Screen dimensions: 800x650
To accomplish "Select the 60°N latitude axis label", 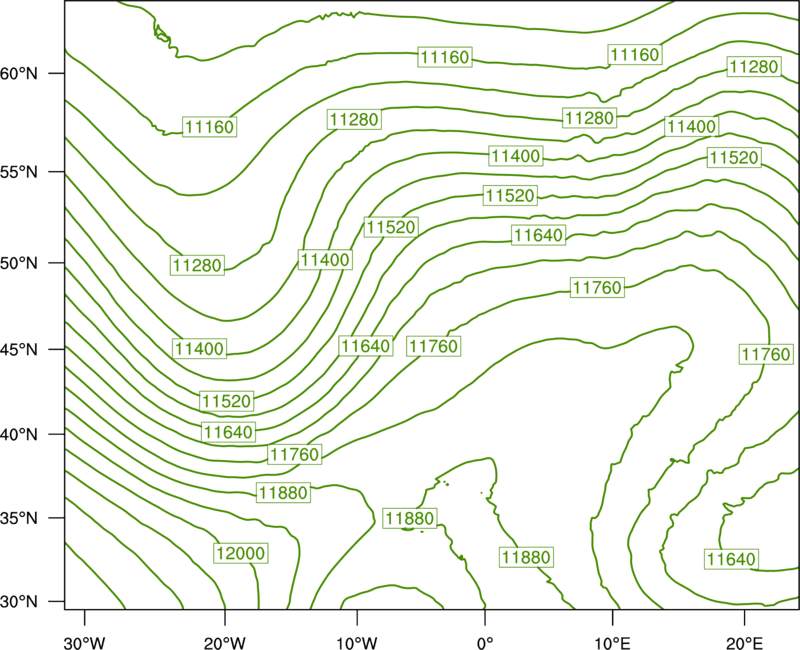I will (19, 73).
